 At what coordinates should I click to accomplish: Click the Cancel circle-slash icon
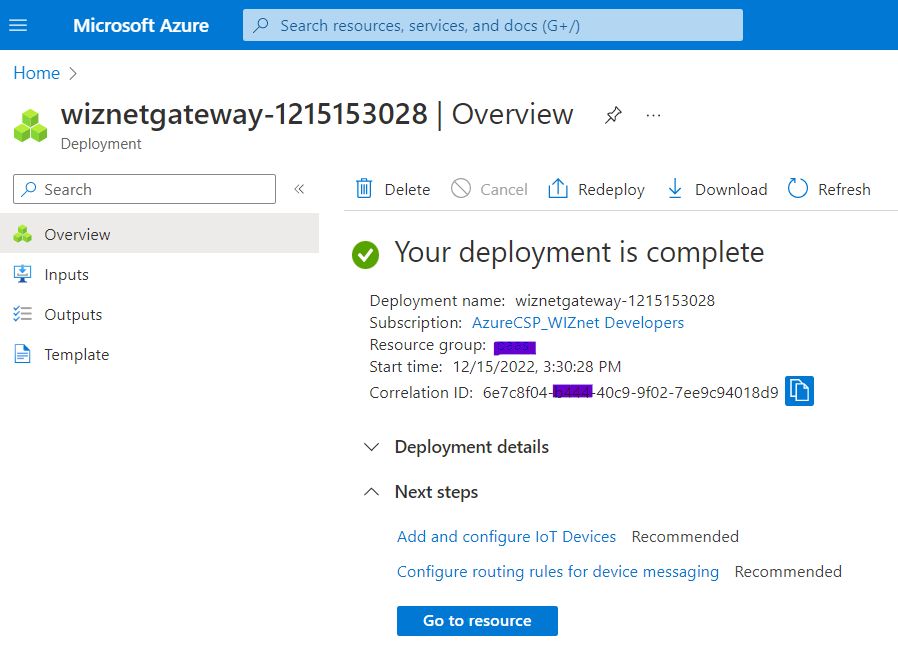point(460,188)
